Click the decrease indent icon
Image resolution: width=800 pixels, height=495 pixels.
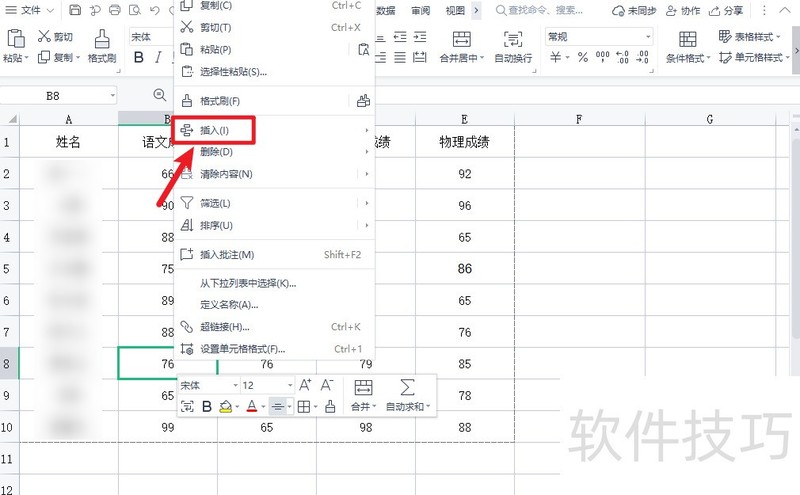coord(400,37)
